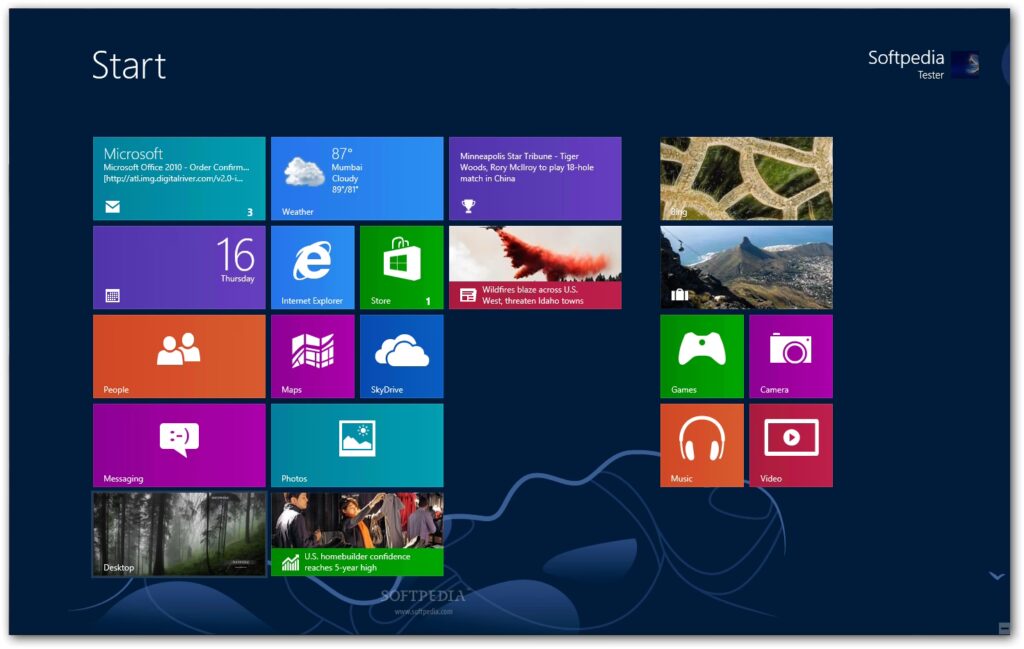Open the Messaging tile

tap(179, 445)
